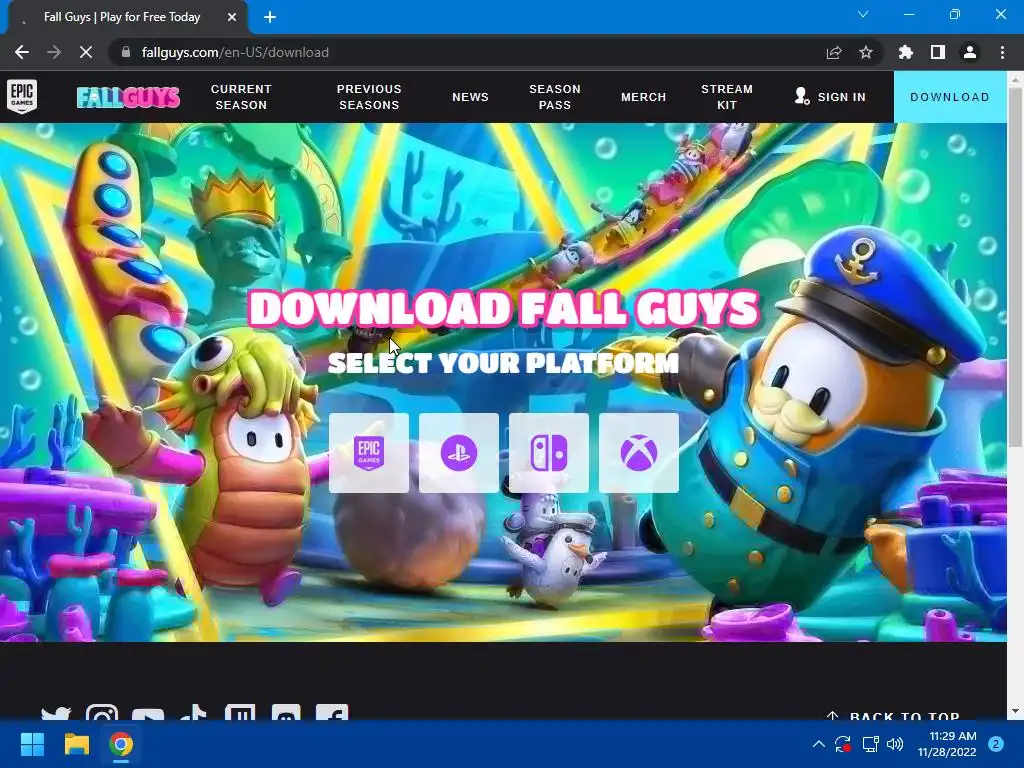
Task: Bookmark this page with star
Action: coord(866,52)
